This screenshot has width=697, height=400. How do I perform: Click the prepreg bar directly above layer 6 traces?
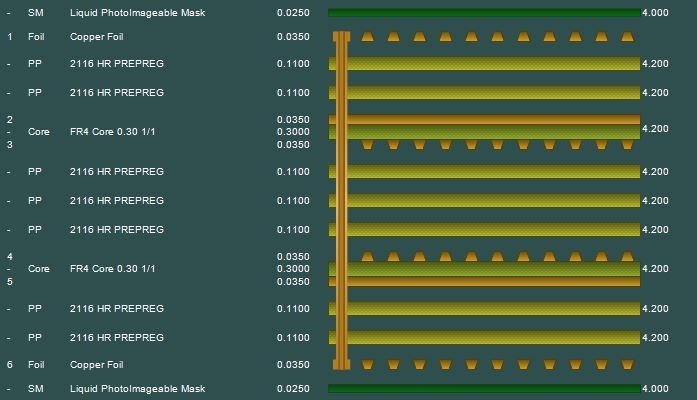[x=485, y=338]
